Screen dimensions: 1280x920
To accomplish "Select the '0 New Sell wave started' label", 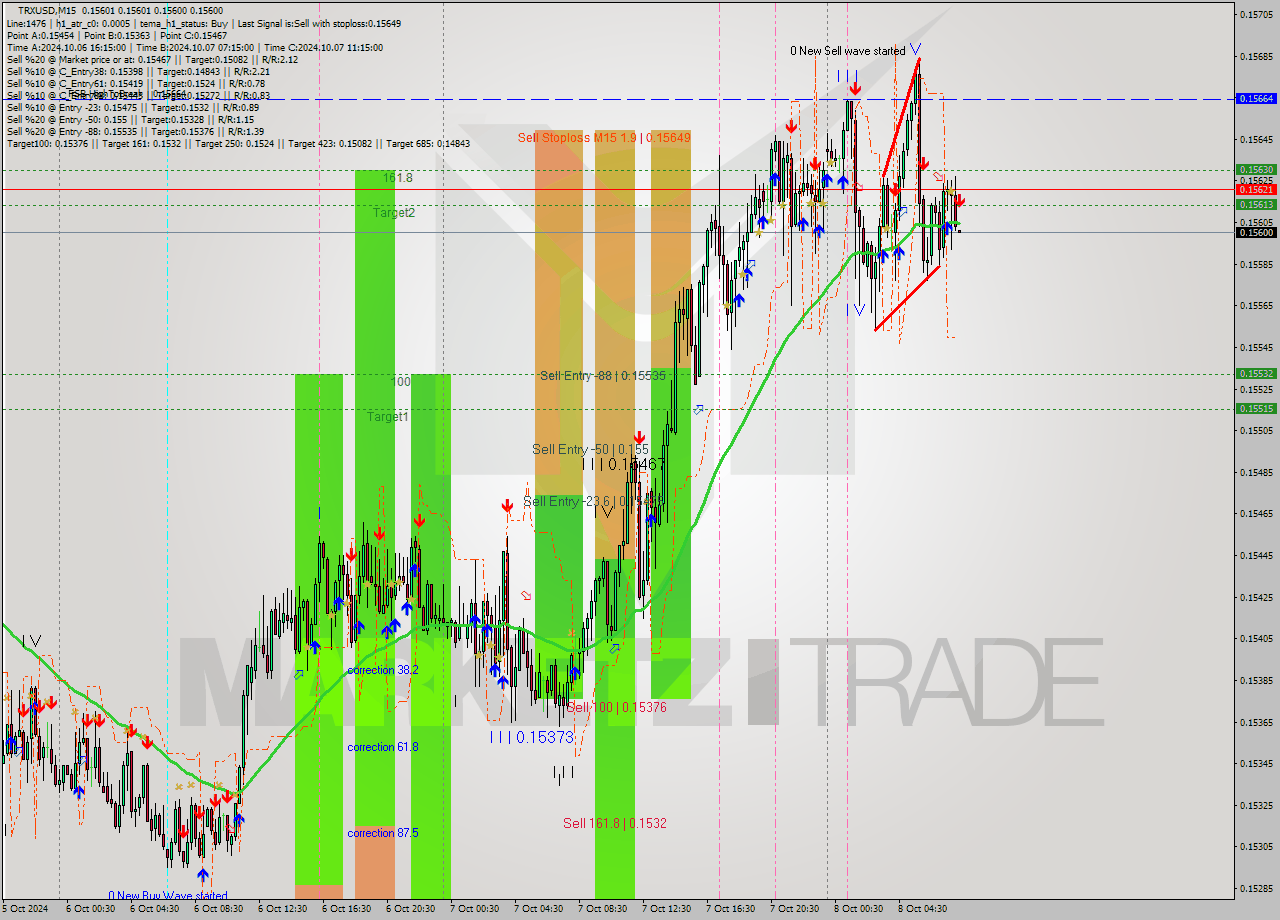I will pos(848,51).
